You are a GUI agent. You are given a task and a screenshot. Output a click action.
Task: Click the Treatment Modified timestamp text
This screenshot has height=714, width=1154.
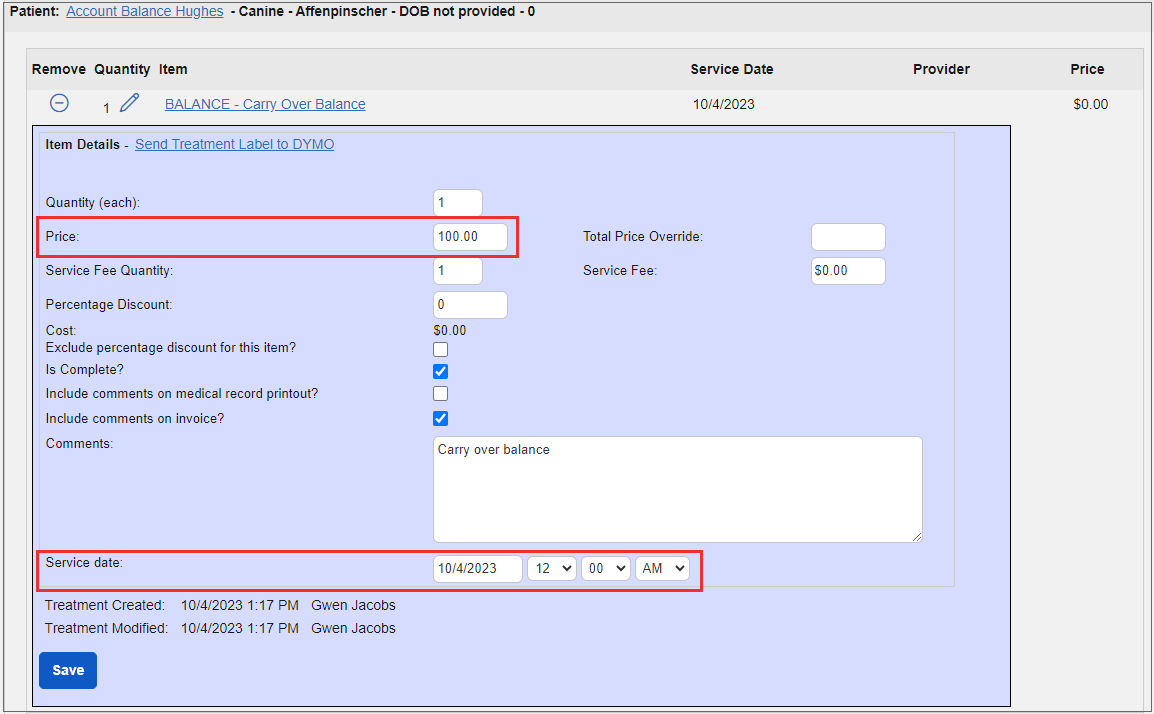point(240,629)
